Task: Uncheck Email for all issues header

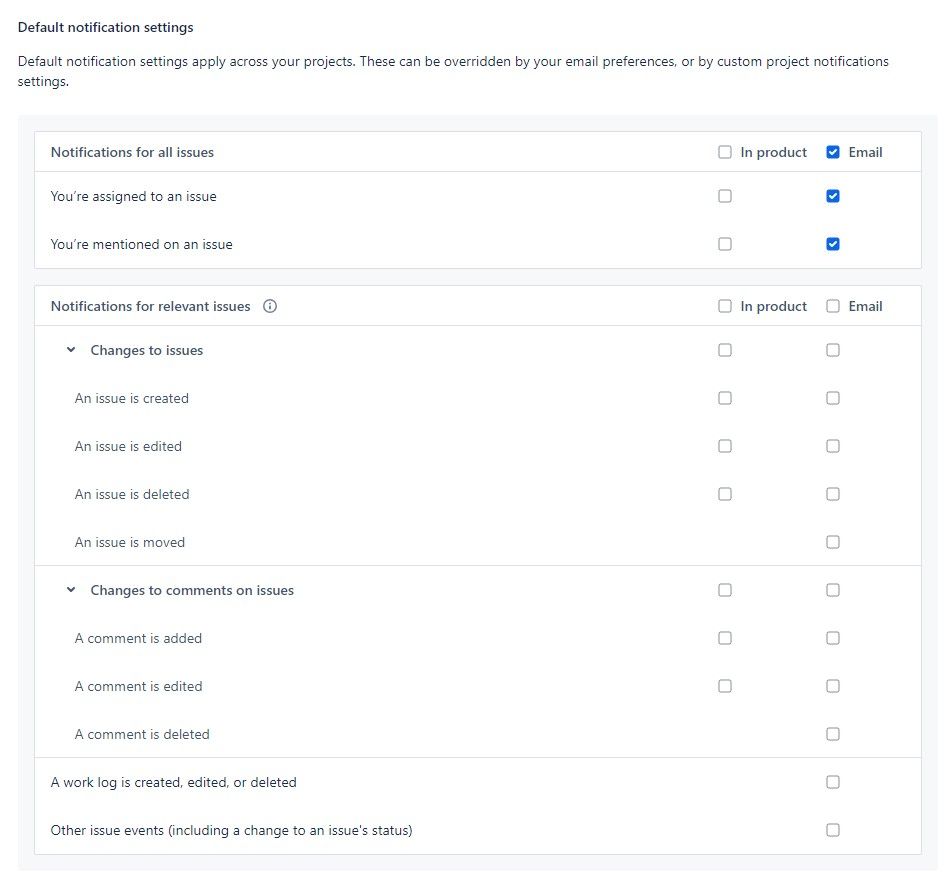Action: (833, 152)
